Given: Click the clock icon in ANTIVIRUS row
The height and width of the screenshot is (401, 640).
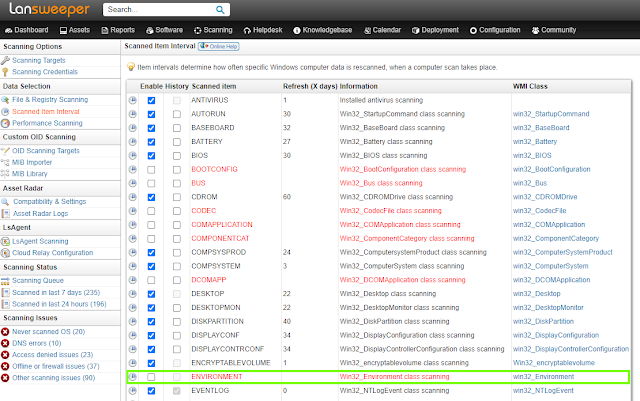Looking at the screenshot, I should (133, 100).
